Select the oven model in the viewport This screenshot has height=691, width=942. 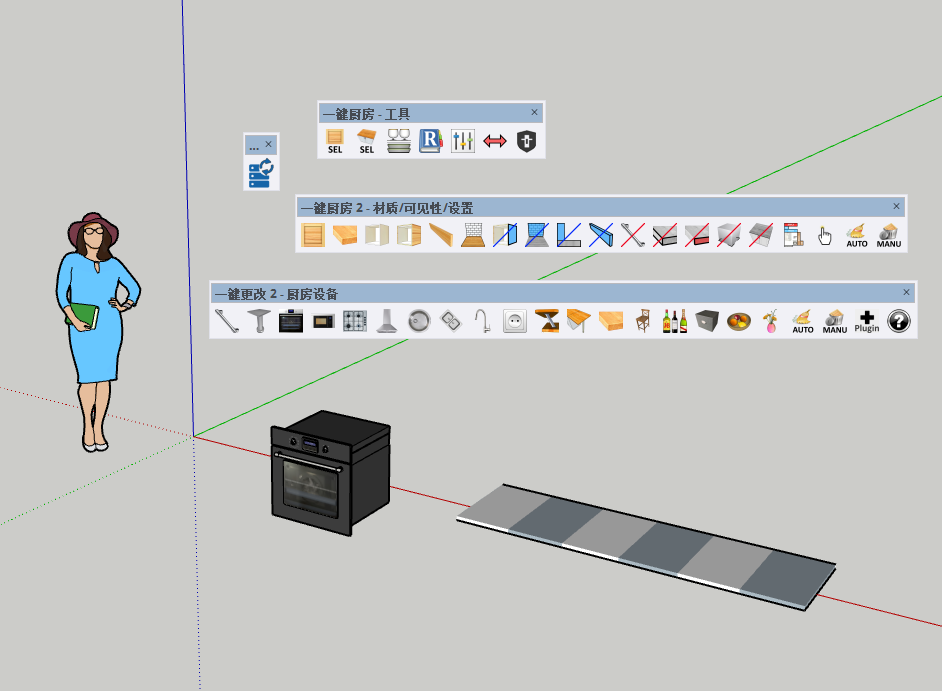tap(329, 470)
